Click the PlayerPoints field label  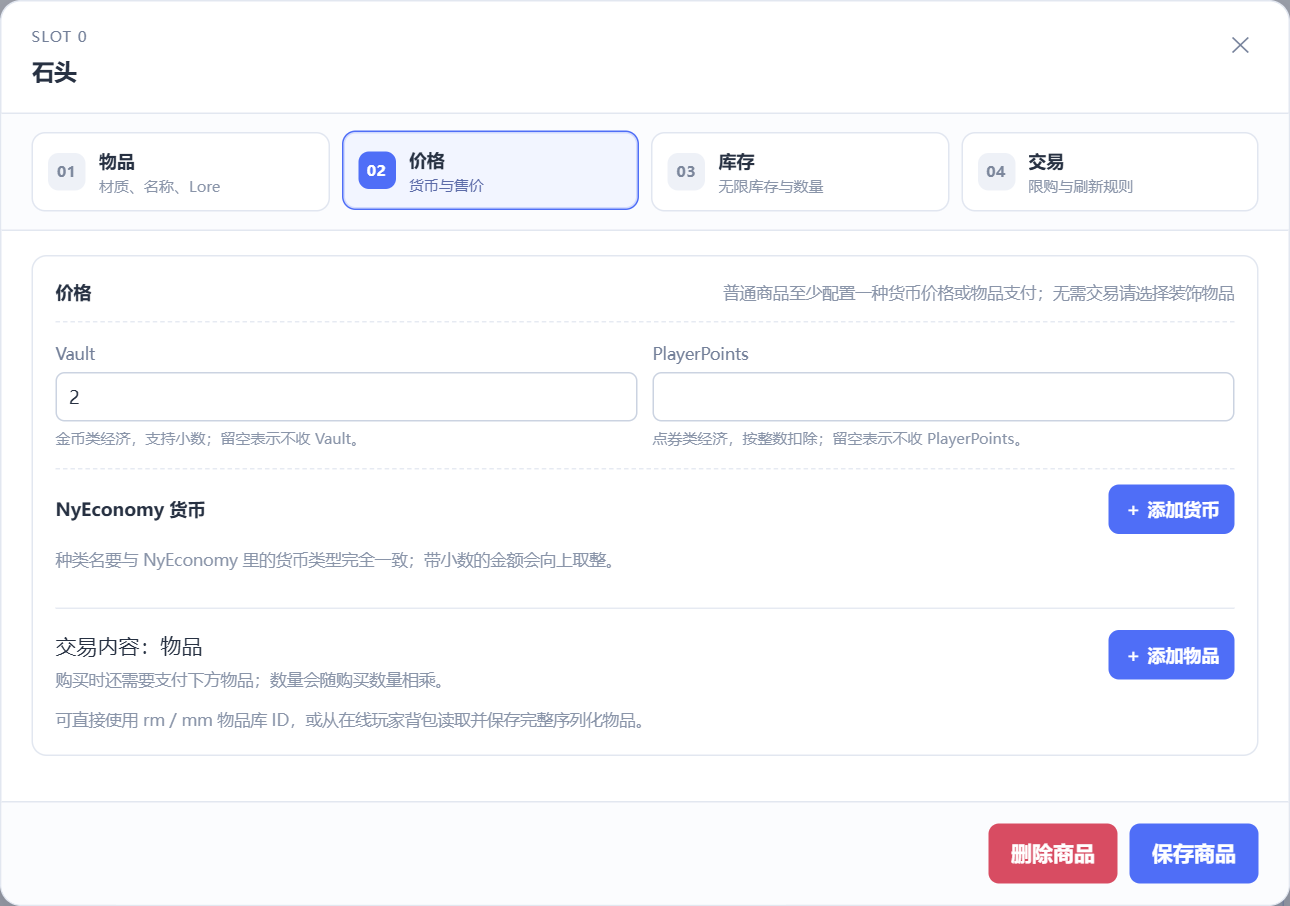701,354
